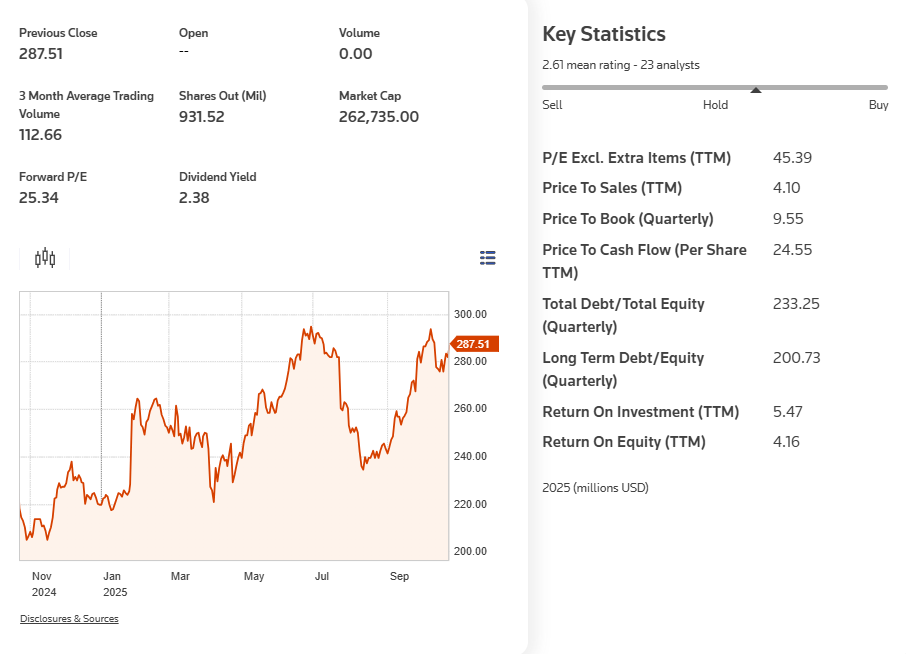Click the Dividend Yield value 2.38
This screenshot has width=906, height=654.
click(194, 198)
